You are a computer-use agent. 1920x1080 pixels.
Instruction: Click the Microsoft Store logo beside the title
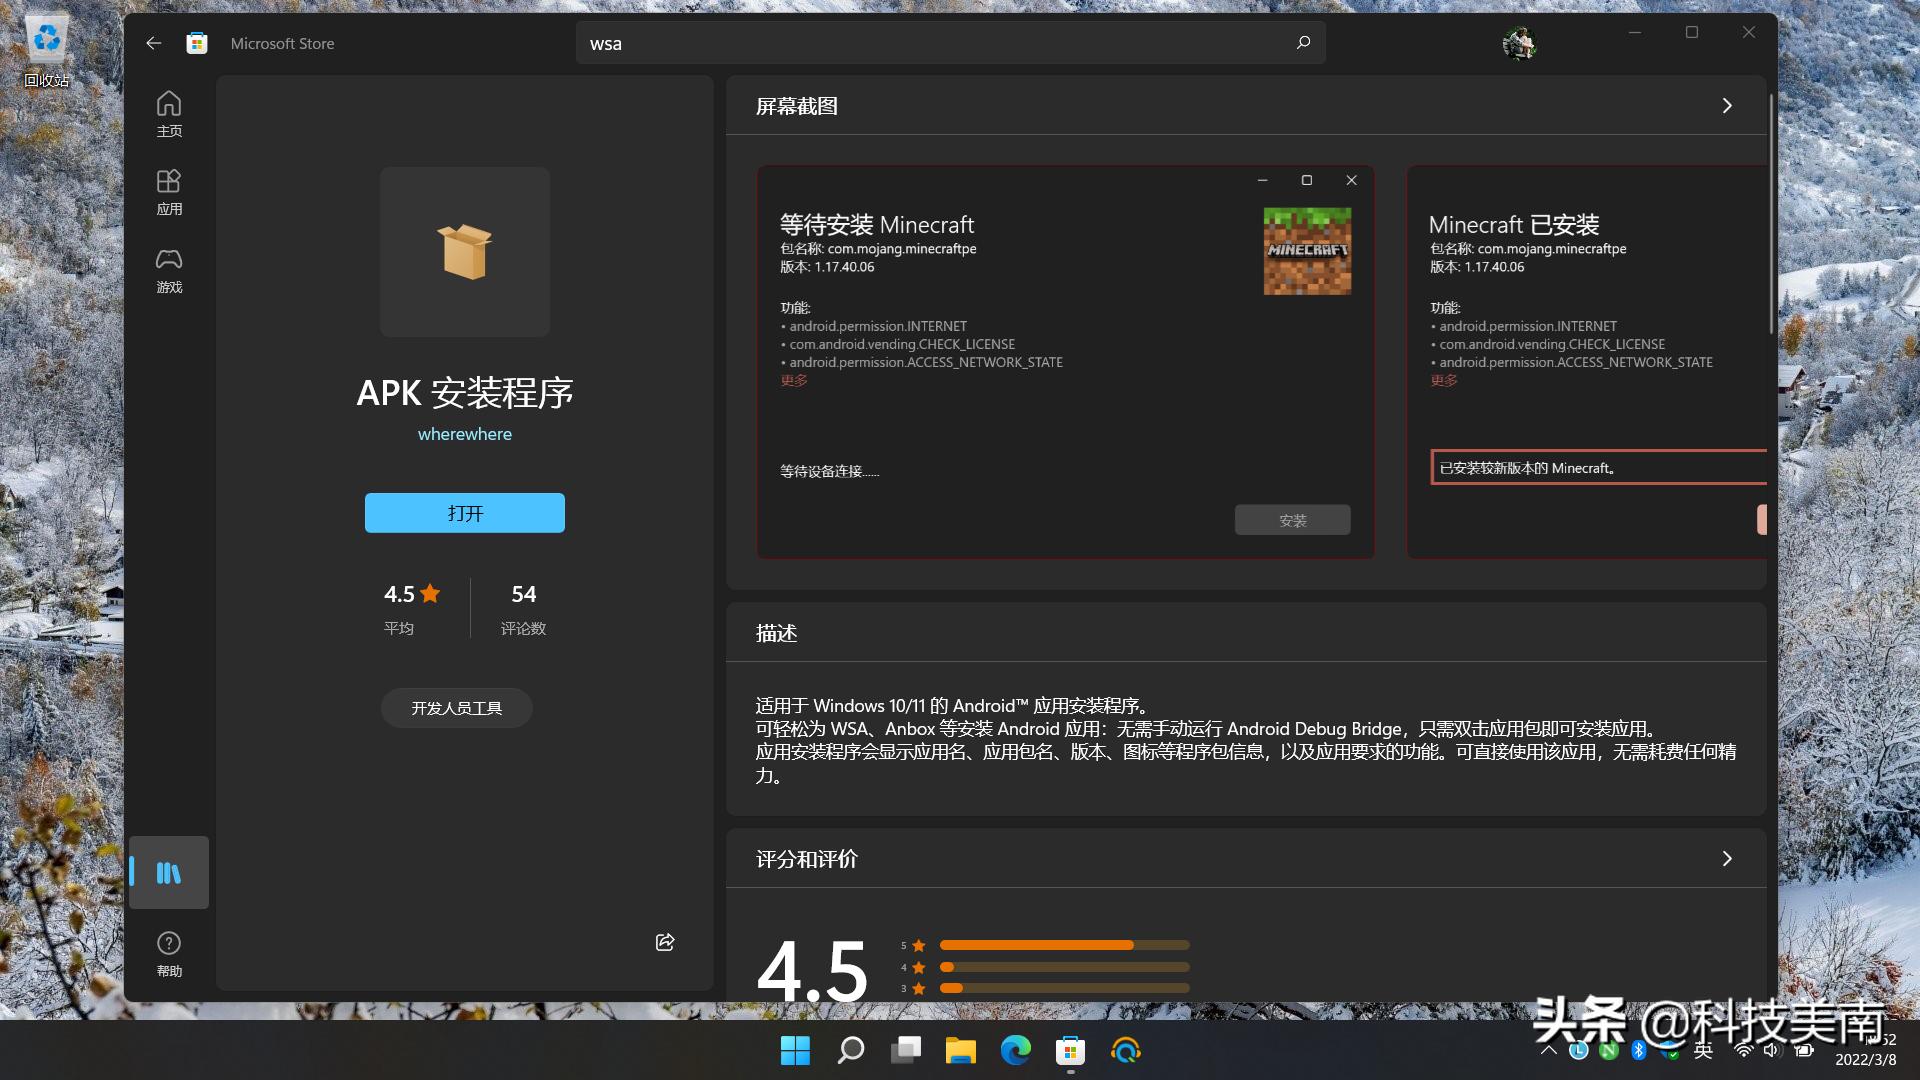pos(196,43)
